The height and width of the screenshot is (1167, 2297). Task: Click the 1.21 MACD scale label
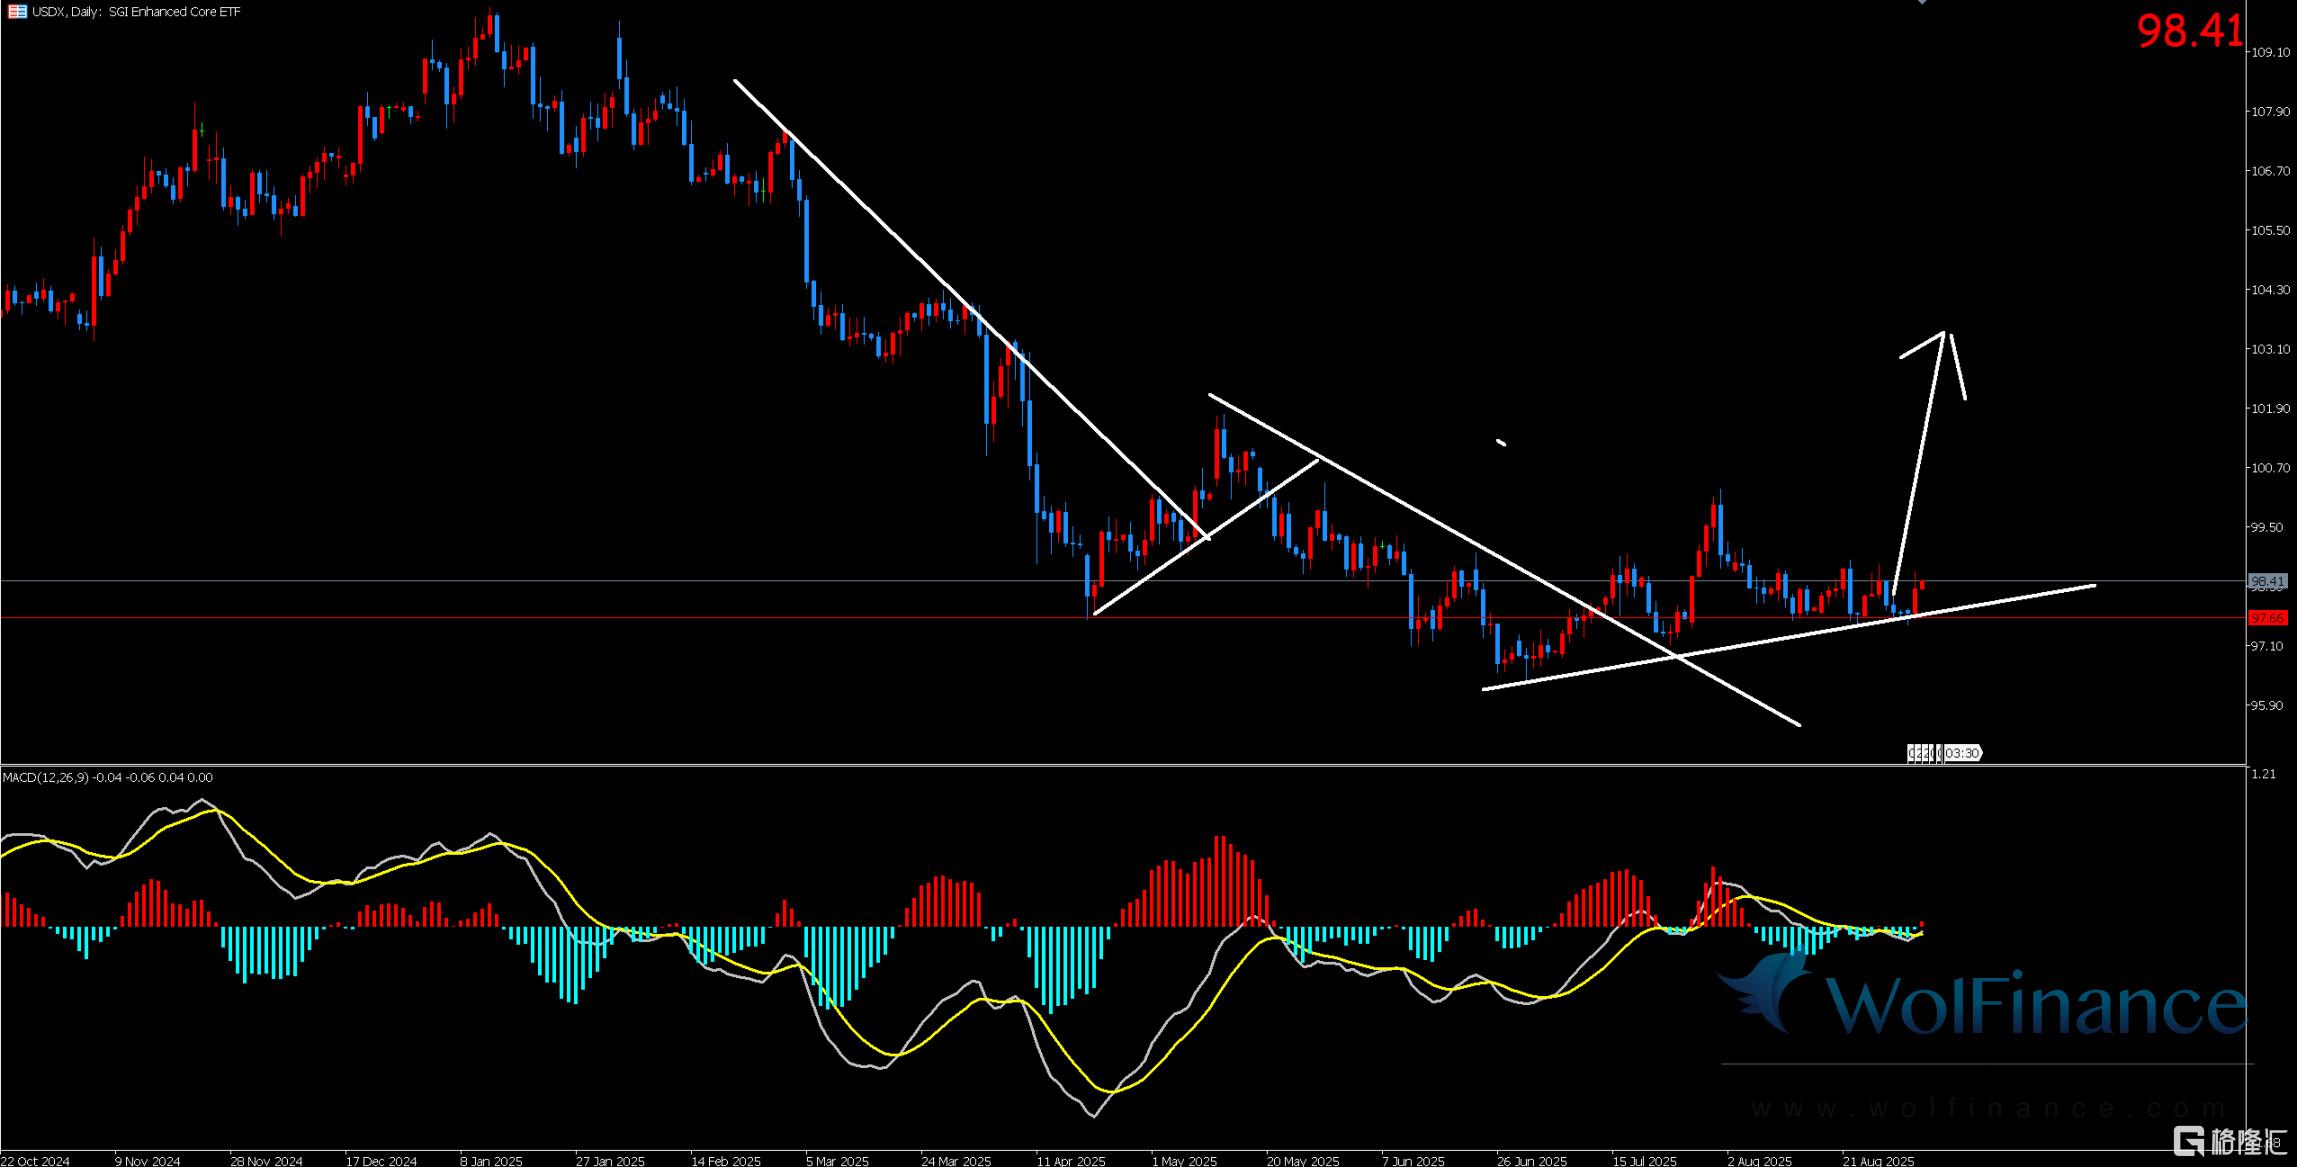2262,774
